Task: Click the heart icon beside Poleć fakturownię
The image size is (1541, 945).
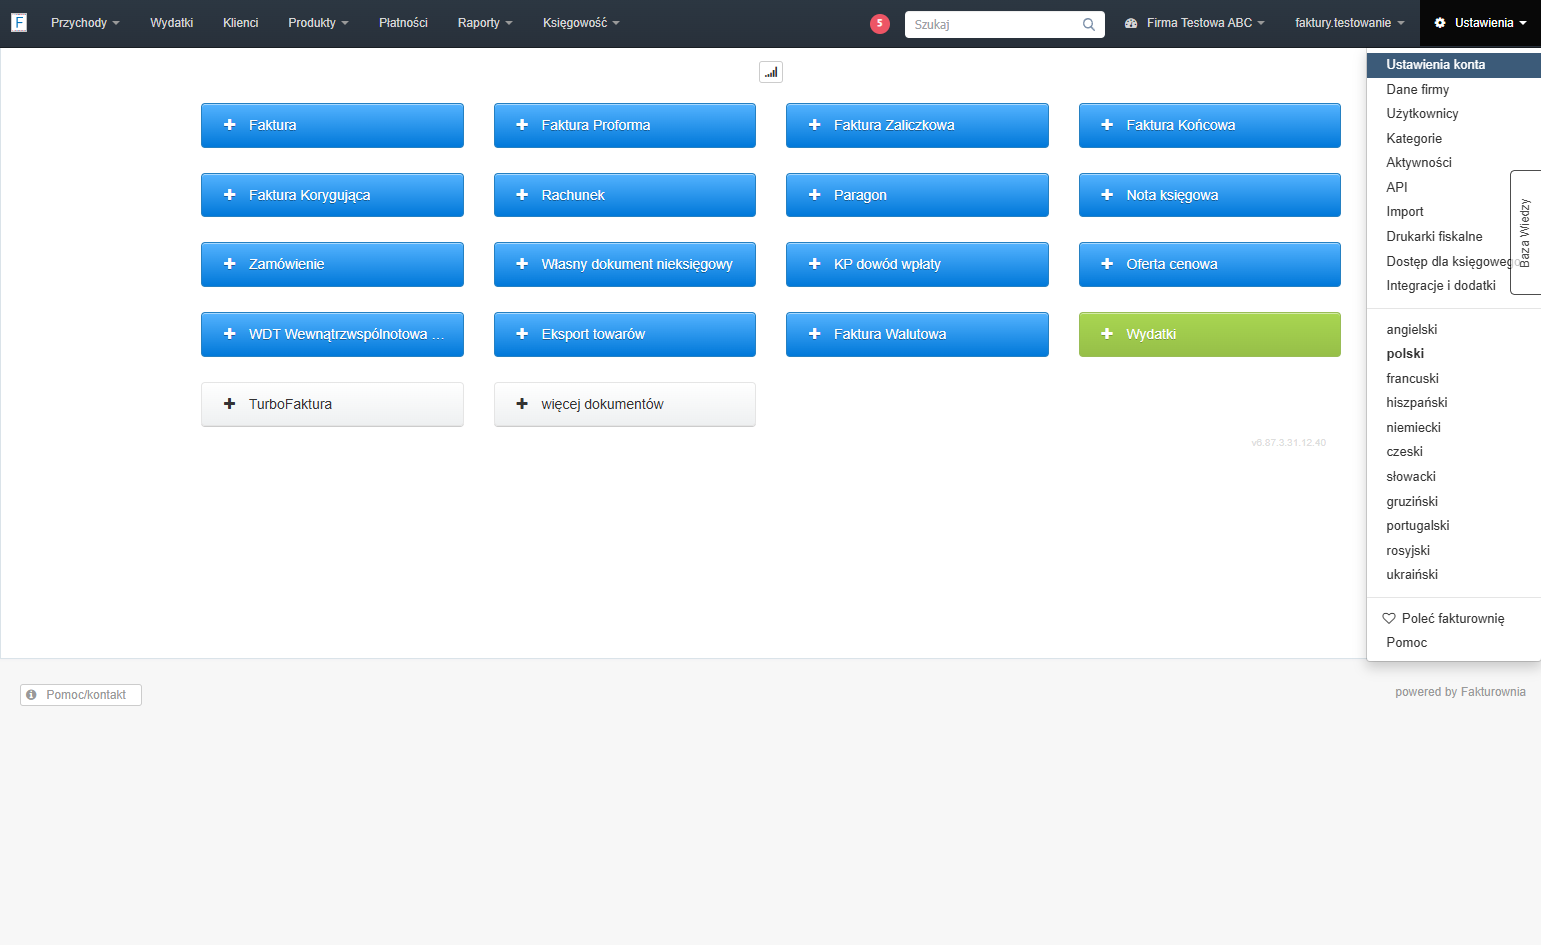Action: (x=1389, y=618)
